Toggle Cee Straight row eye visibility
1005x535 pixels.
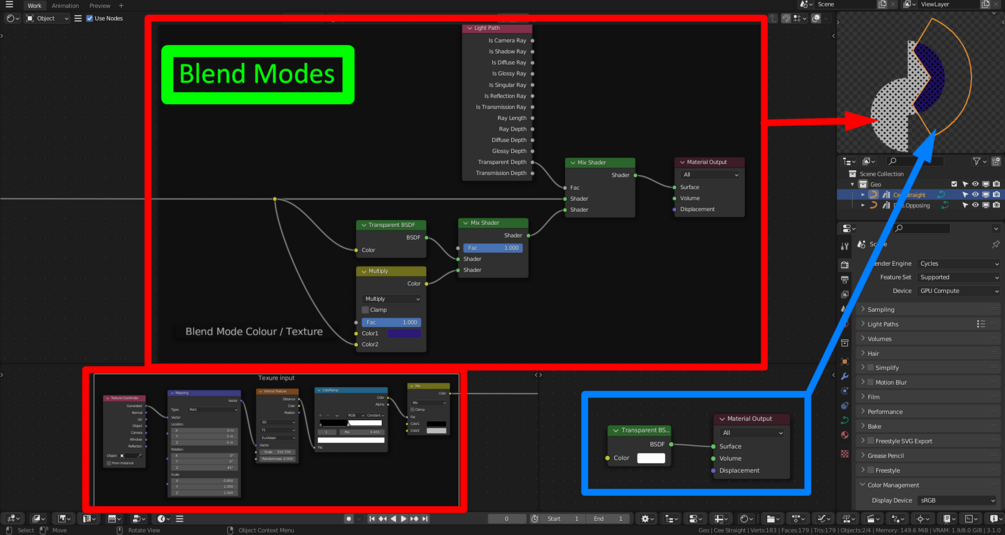(975, 195)
